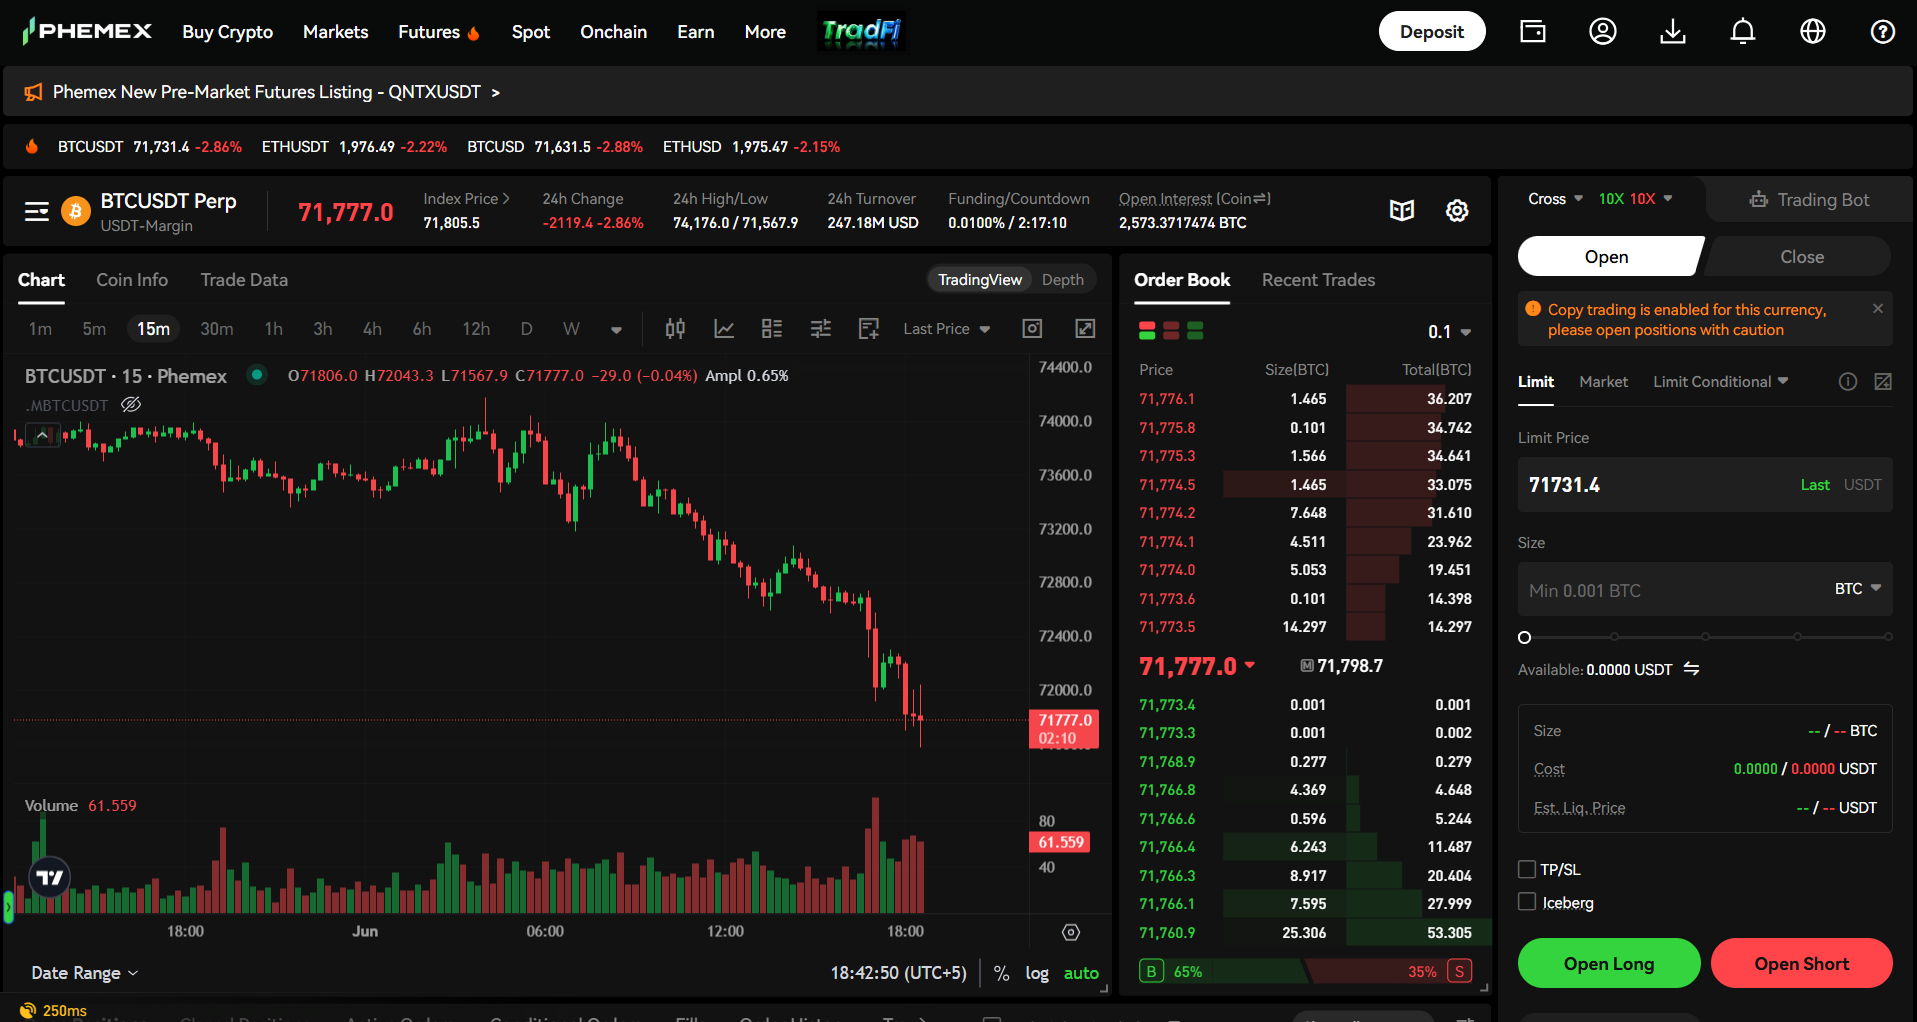Expand the chart to fullscreen
Screen dimensions: 1917x1022
(x=1085, y=329)
